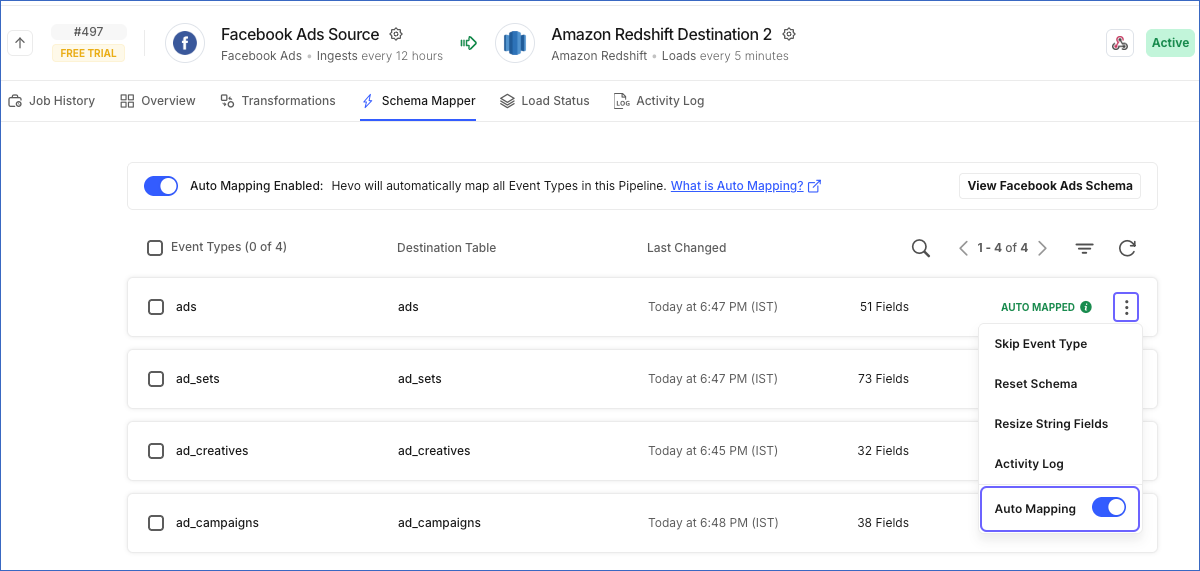Open Amazon Redshift Destination settings gear

[789, 35]
